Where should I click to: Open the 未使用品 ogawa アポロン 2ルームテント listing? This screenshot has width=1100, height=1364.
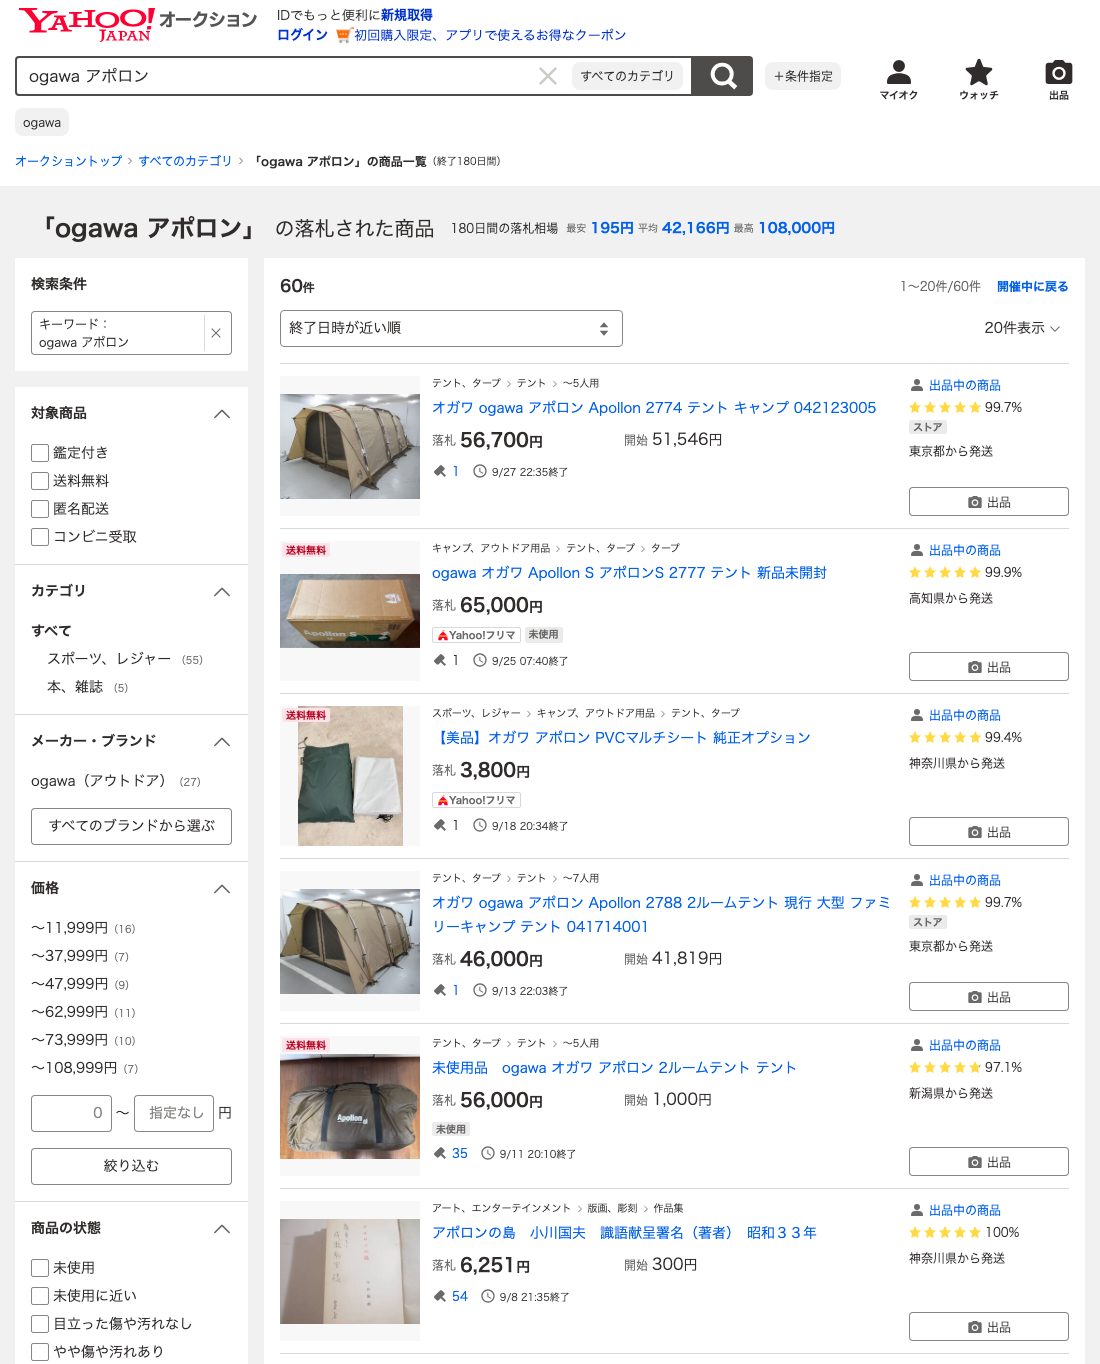[x=614, y=1067]
